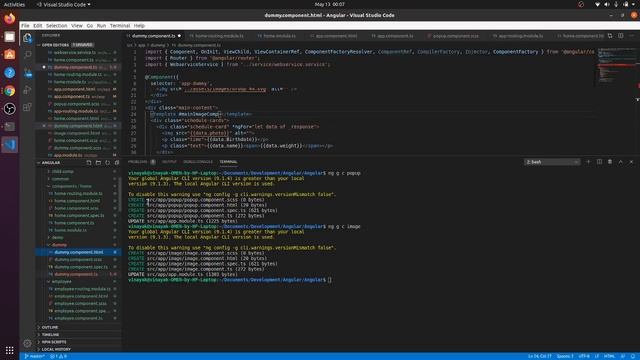The width and height of the screenshot is (640, 360).
Task: Collapse the dummy folder in explorer
Action: coord(59,245)
